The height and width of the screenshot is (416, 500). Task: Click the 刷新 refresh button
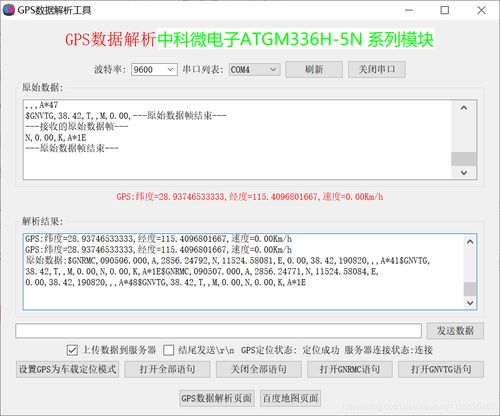[314, 69]
